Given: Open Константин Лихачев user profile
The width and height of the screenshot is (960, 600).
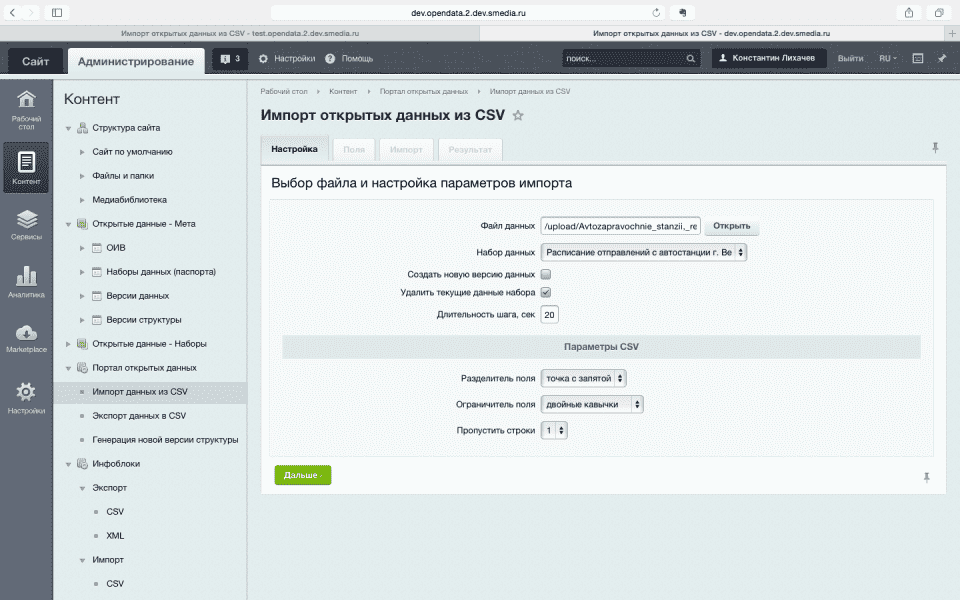Looking at the screenshot, I should click(768, 58).
